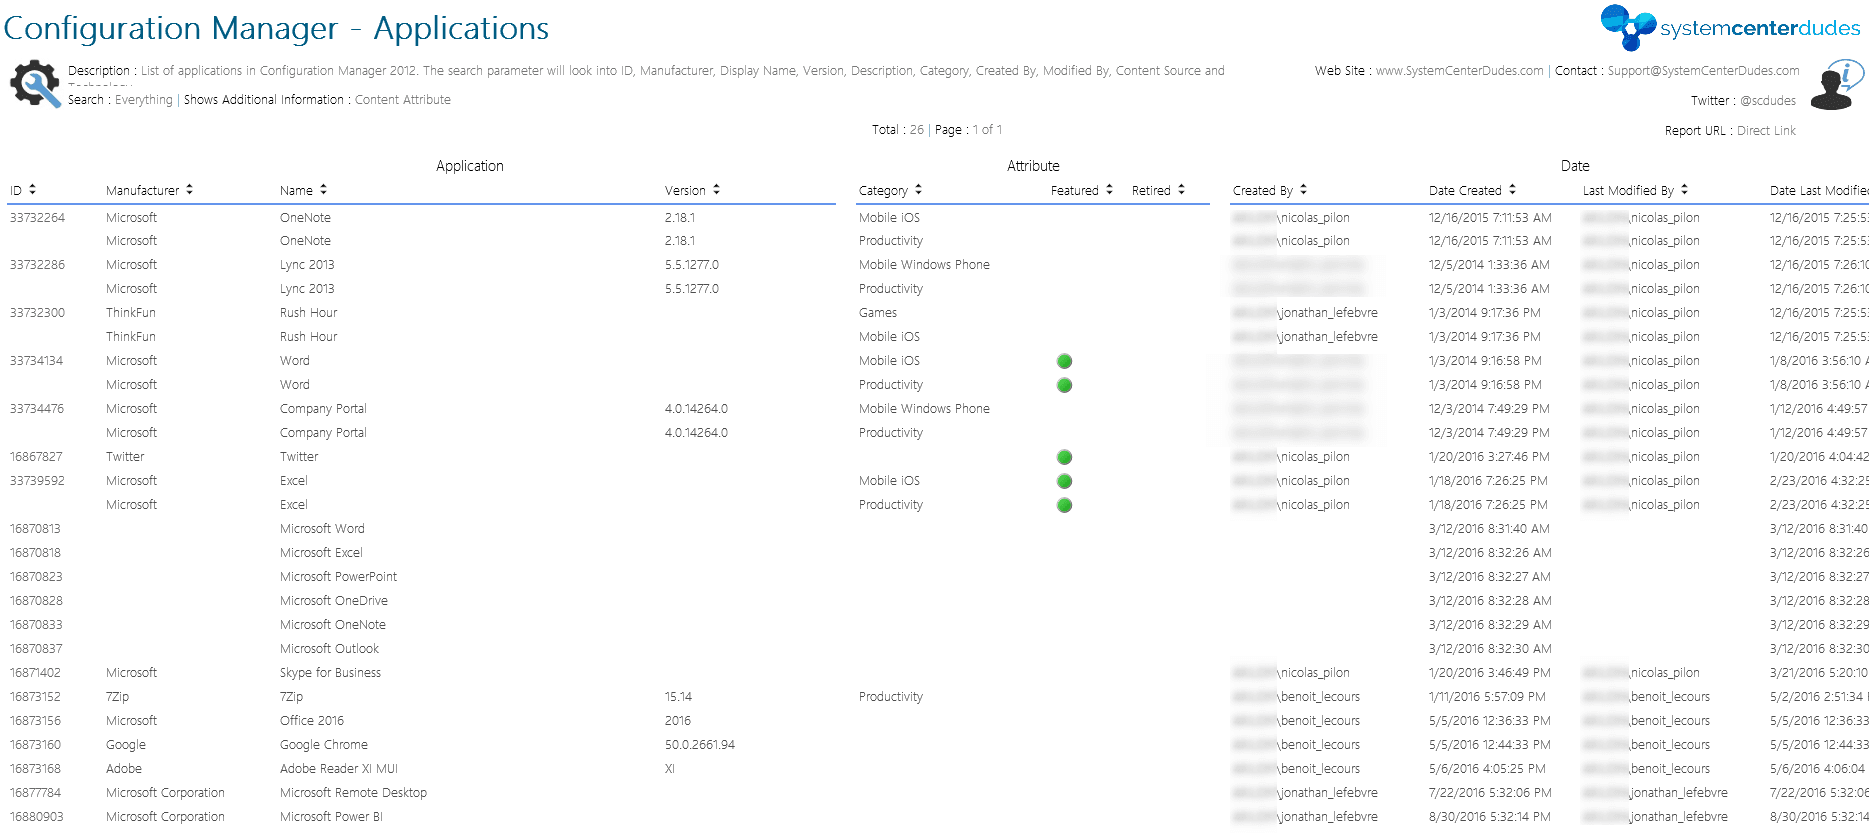This screenshot has height=838, width=1869.
Task: Sort by Retired column arrows
Action: click(x=1181, y=190)
